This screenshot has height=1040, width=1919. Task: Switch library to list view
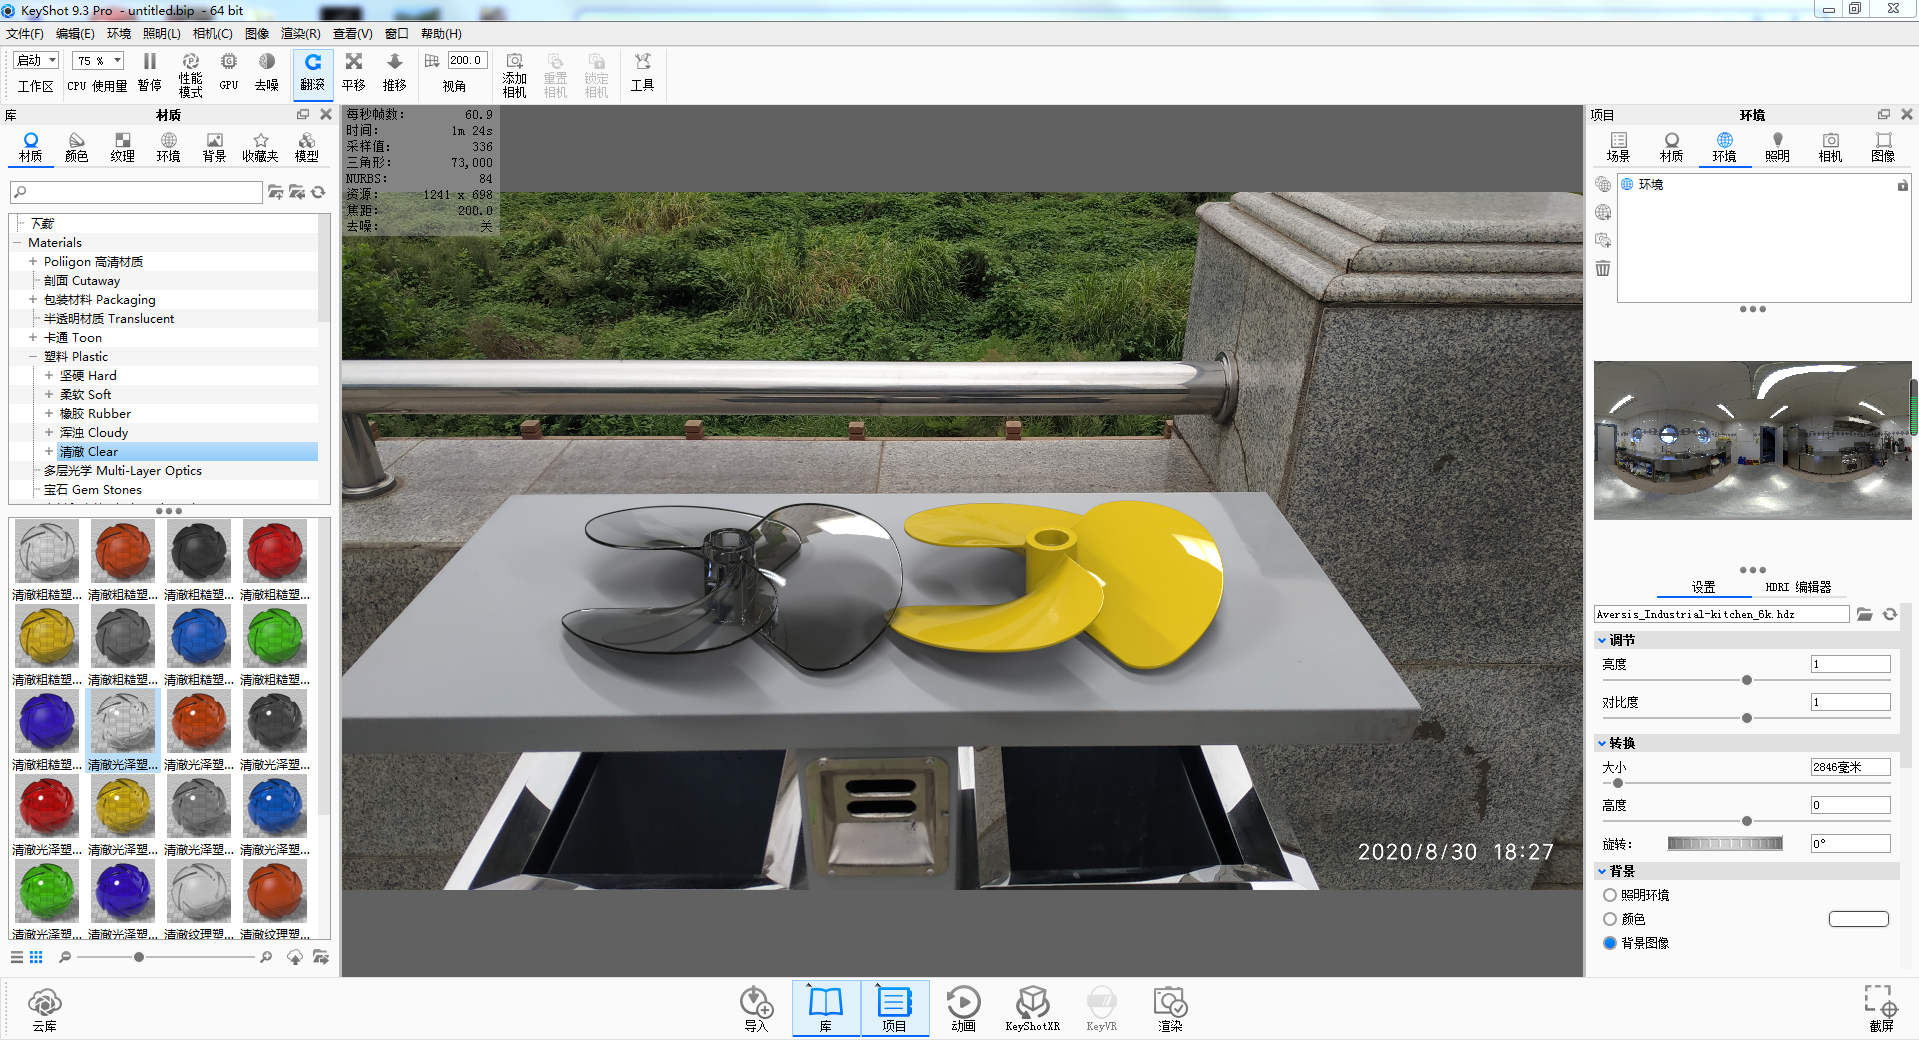tap(17, 957)
